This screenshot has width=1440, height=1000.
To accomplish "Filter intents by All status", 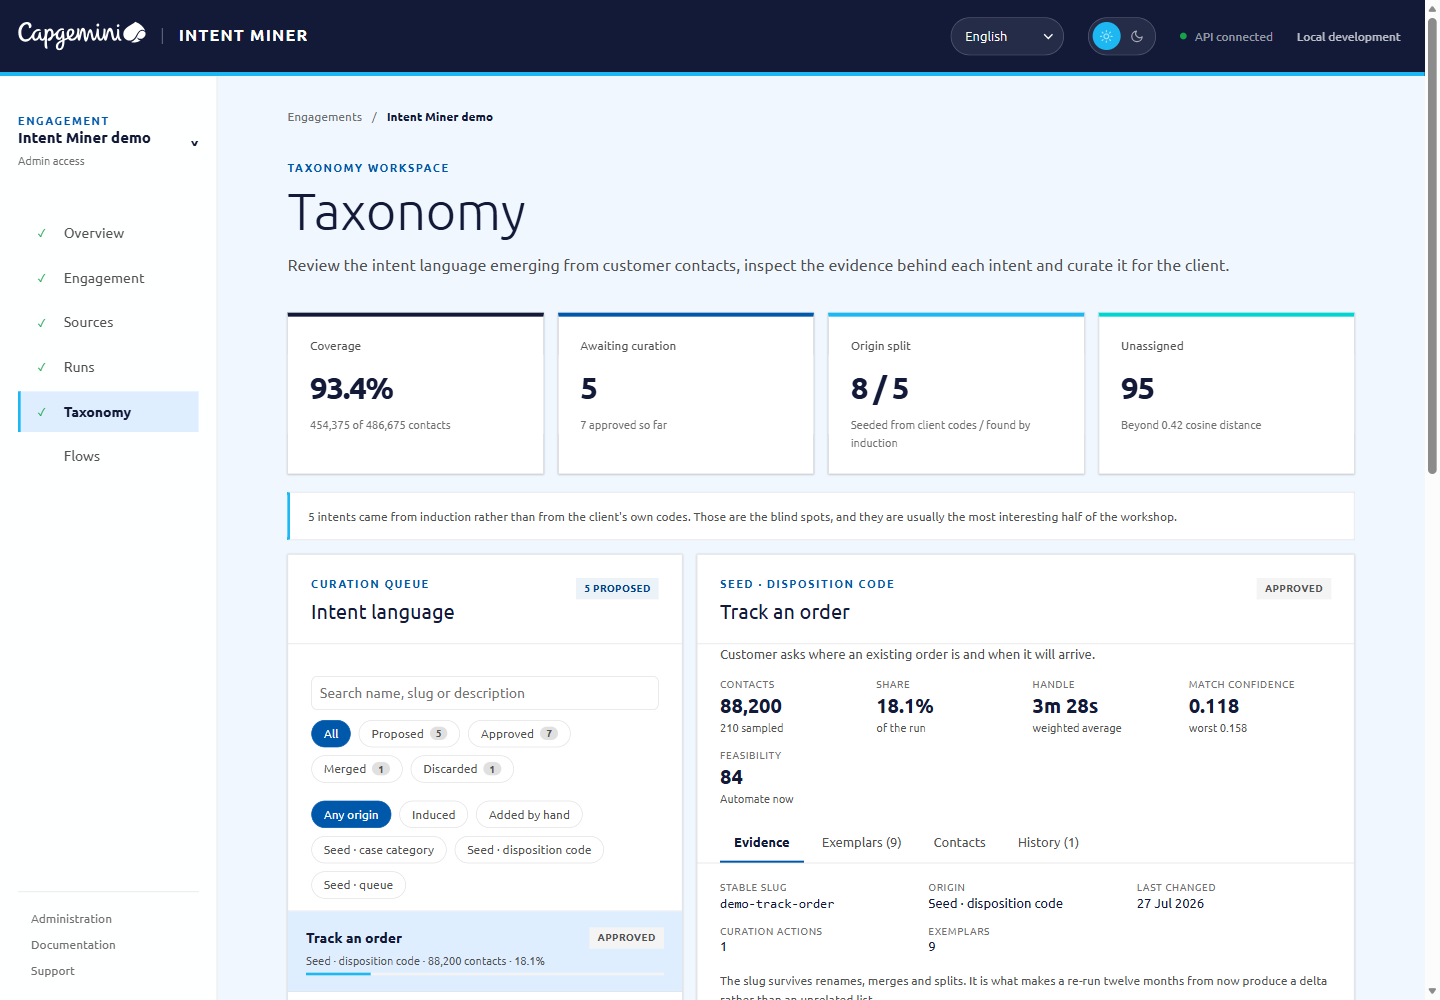I will (331, 734).
